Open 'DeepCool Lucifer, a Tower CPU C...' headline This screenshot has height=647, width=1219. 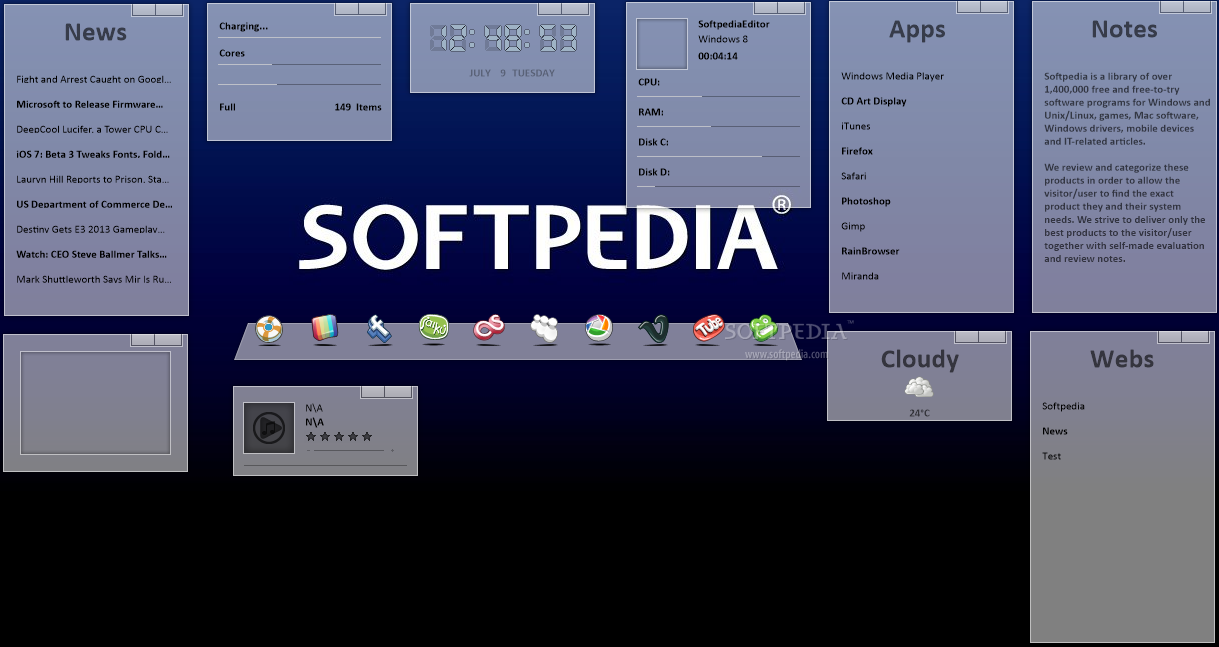pyautogui.click(x=90, y=129)
